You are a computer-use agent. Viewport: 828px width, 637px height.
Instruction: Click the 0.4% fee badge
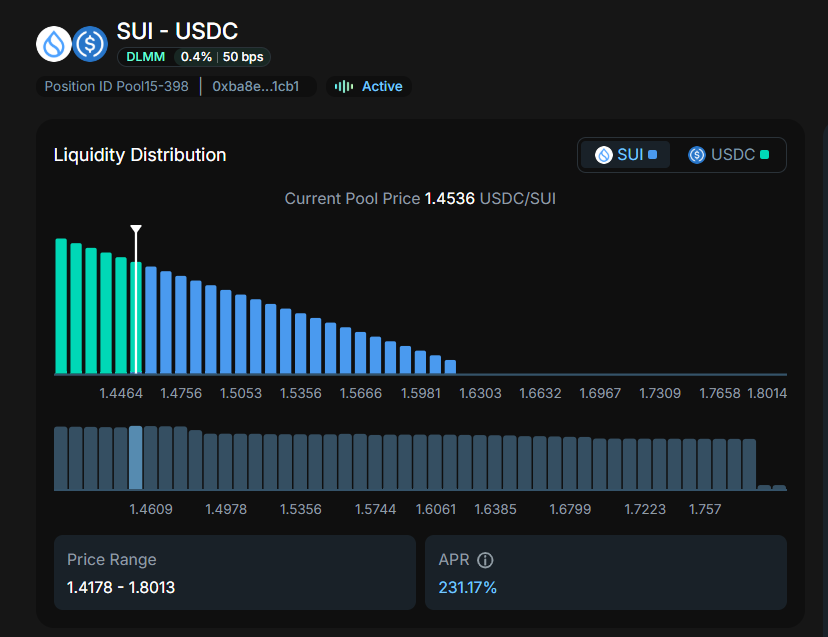point(196,57)
